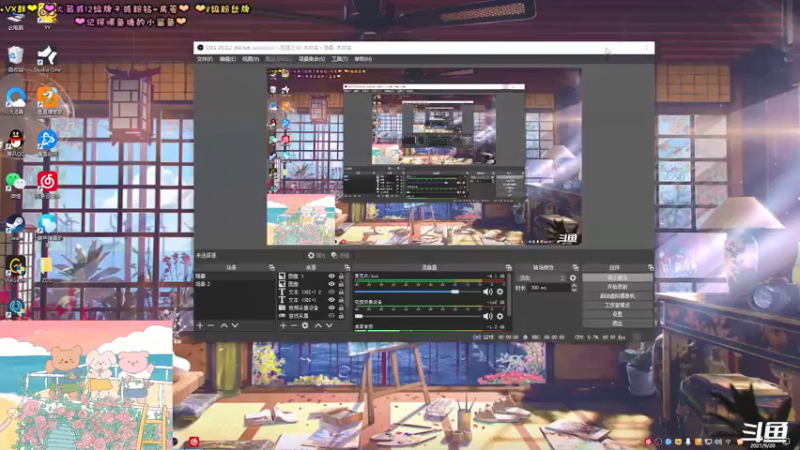Toggle visibility of the video capture device source
This screenshot has width=800, height=450.
point(332,308)
